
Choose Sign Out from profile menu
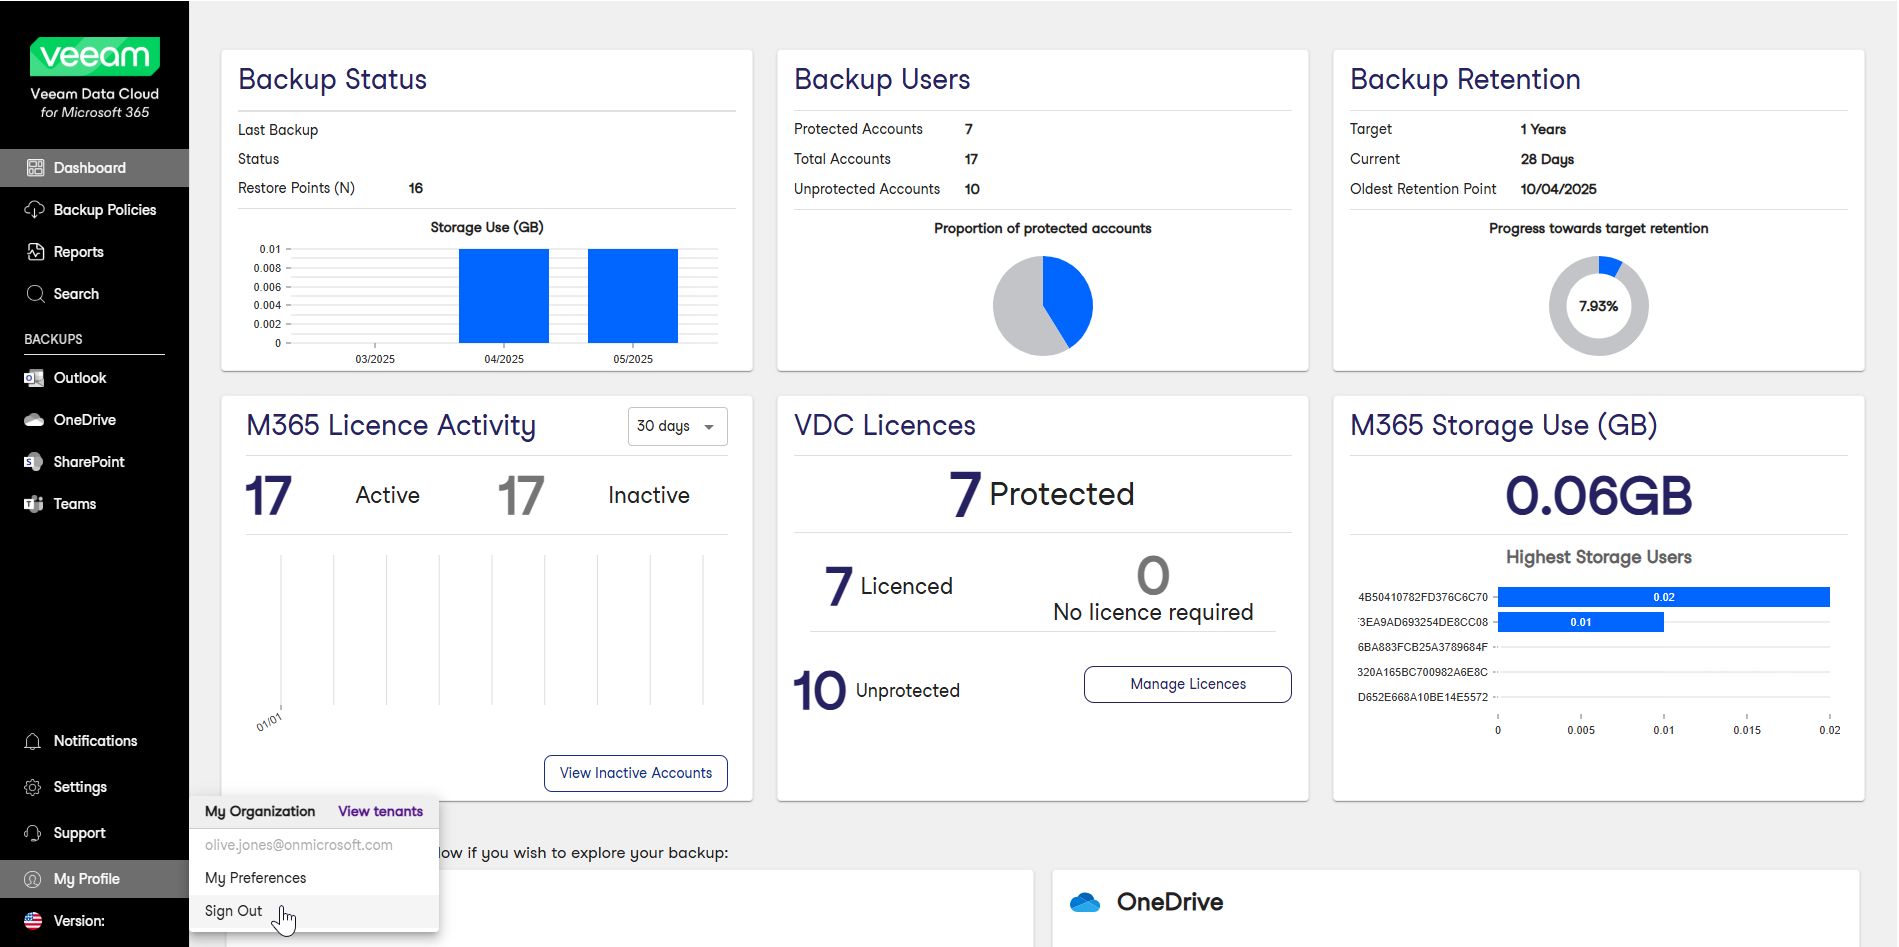(234, 911)
